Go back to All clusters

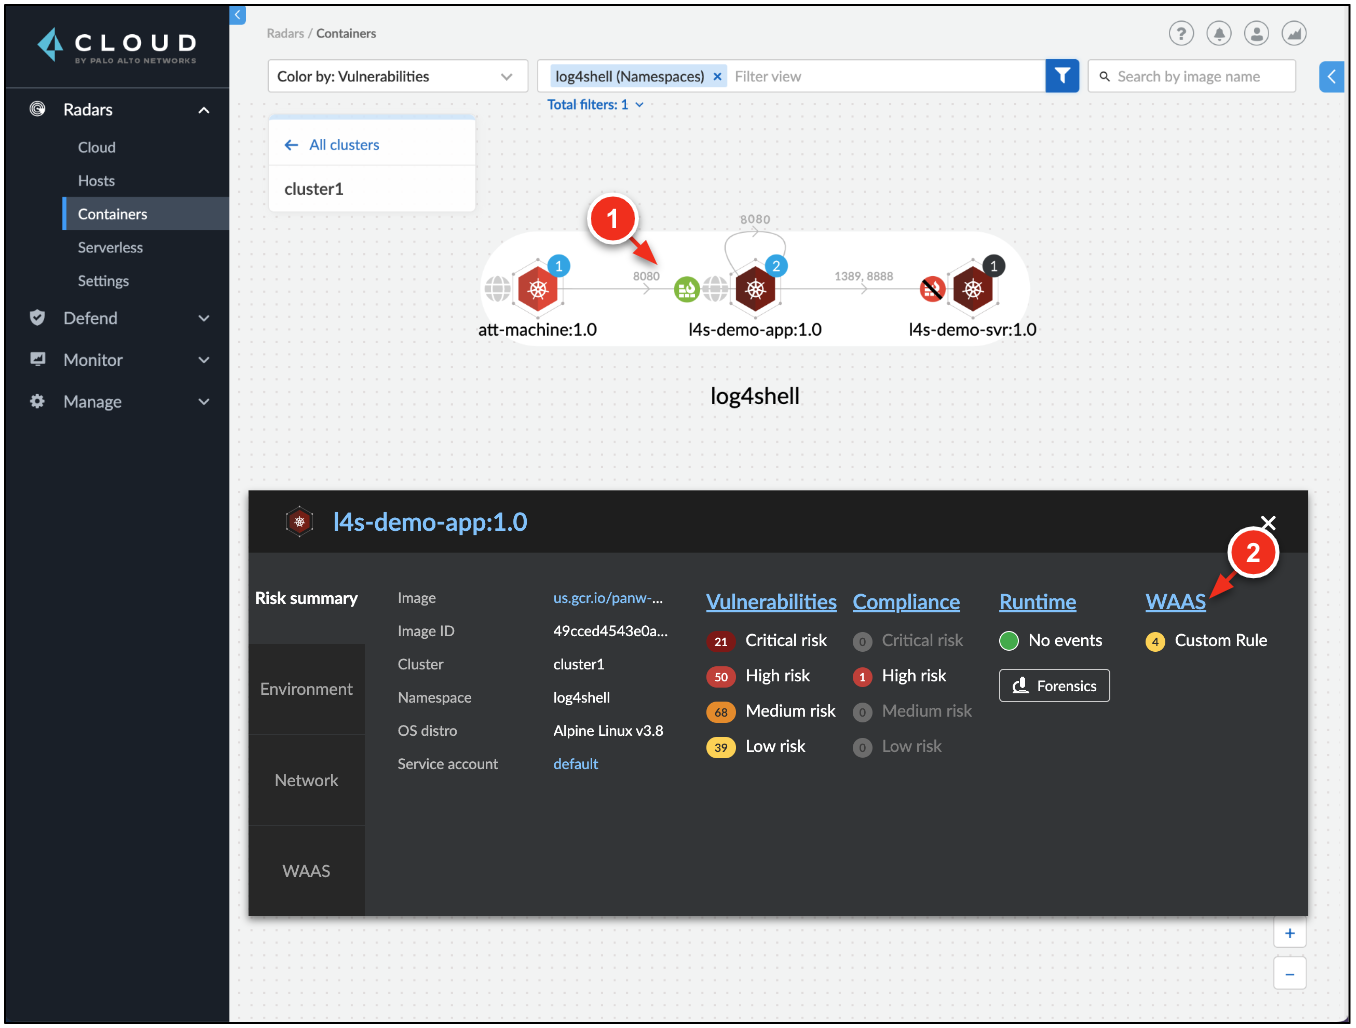tap(344, 145)
